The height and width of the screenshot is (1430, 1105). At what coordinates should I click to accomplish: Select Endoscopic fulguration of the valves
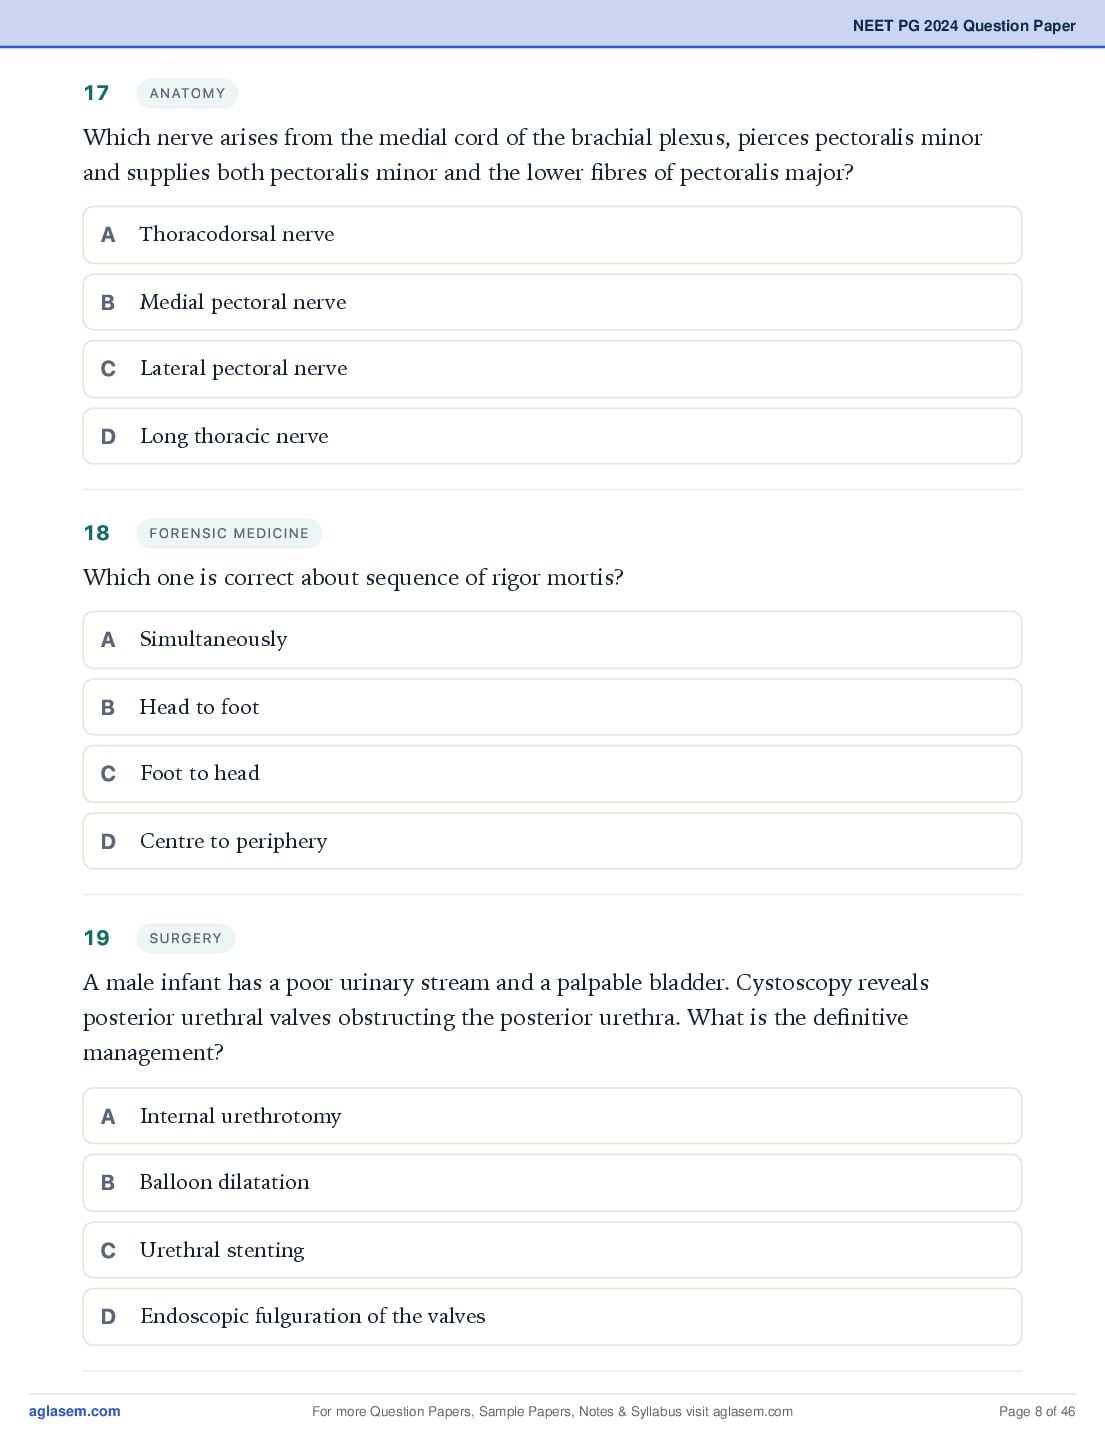552,1317
